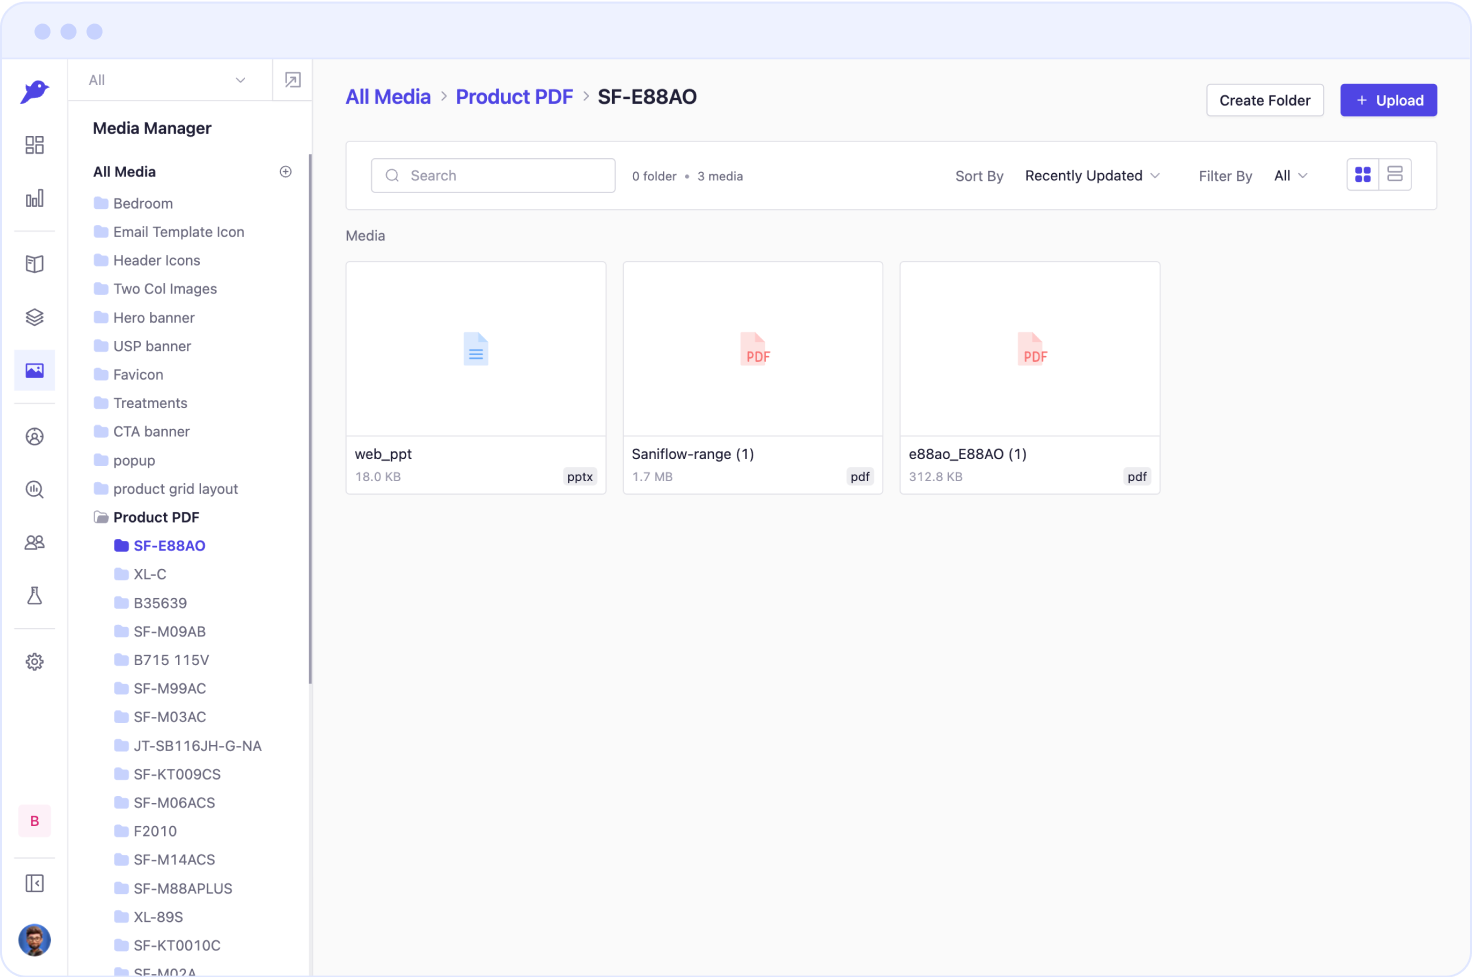
Task: Click the Create Folder button
Action: click(x=1264, y=100)
